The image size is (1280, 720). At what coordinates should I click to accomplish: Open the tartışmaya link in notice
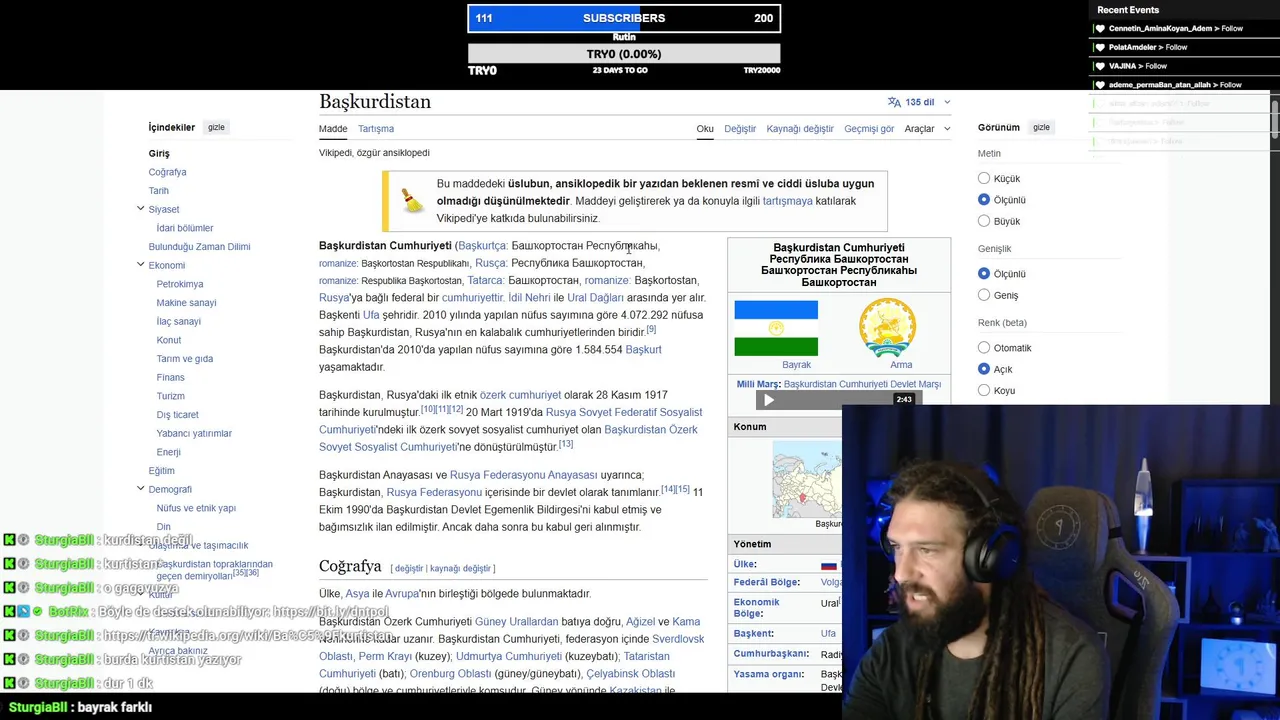pyautogui.click(x=788, y=201)
